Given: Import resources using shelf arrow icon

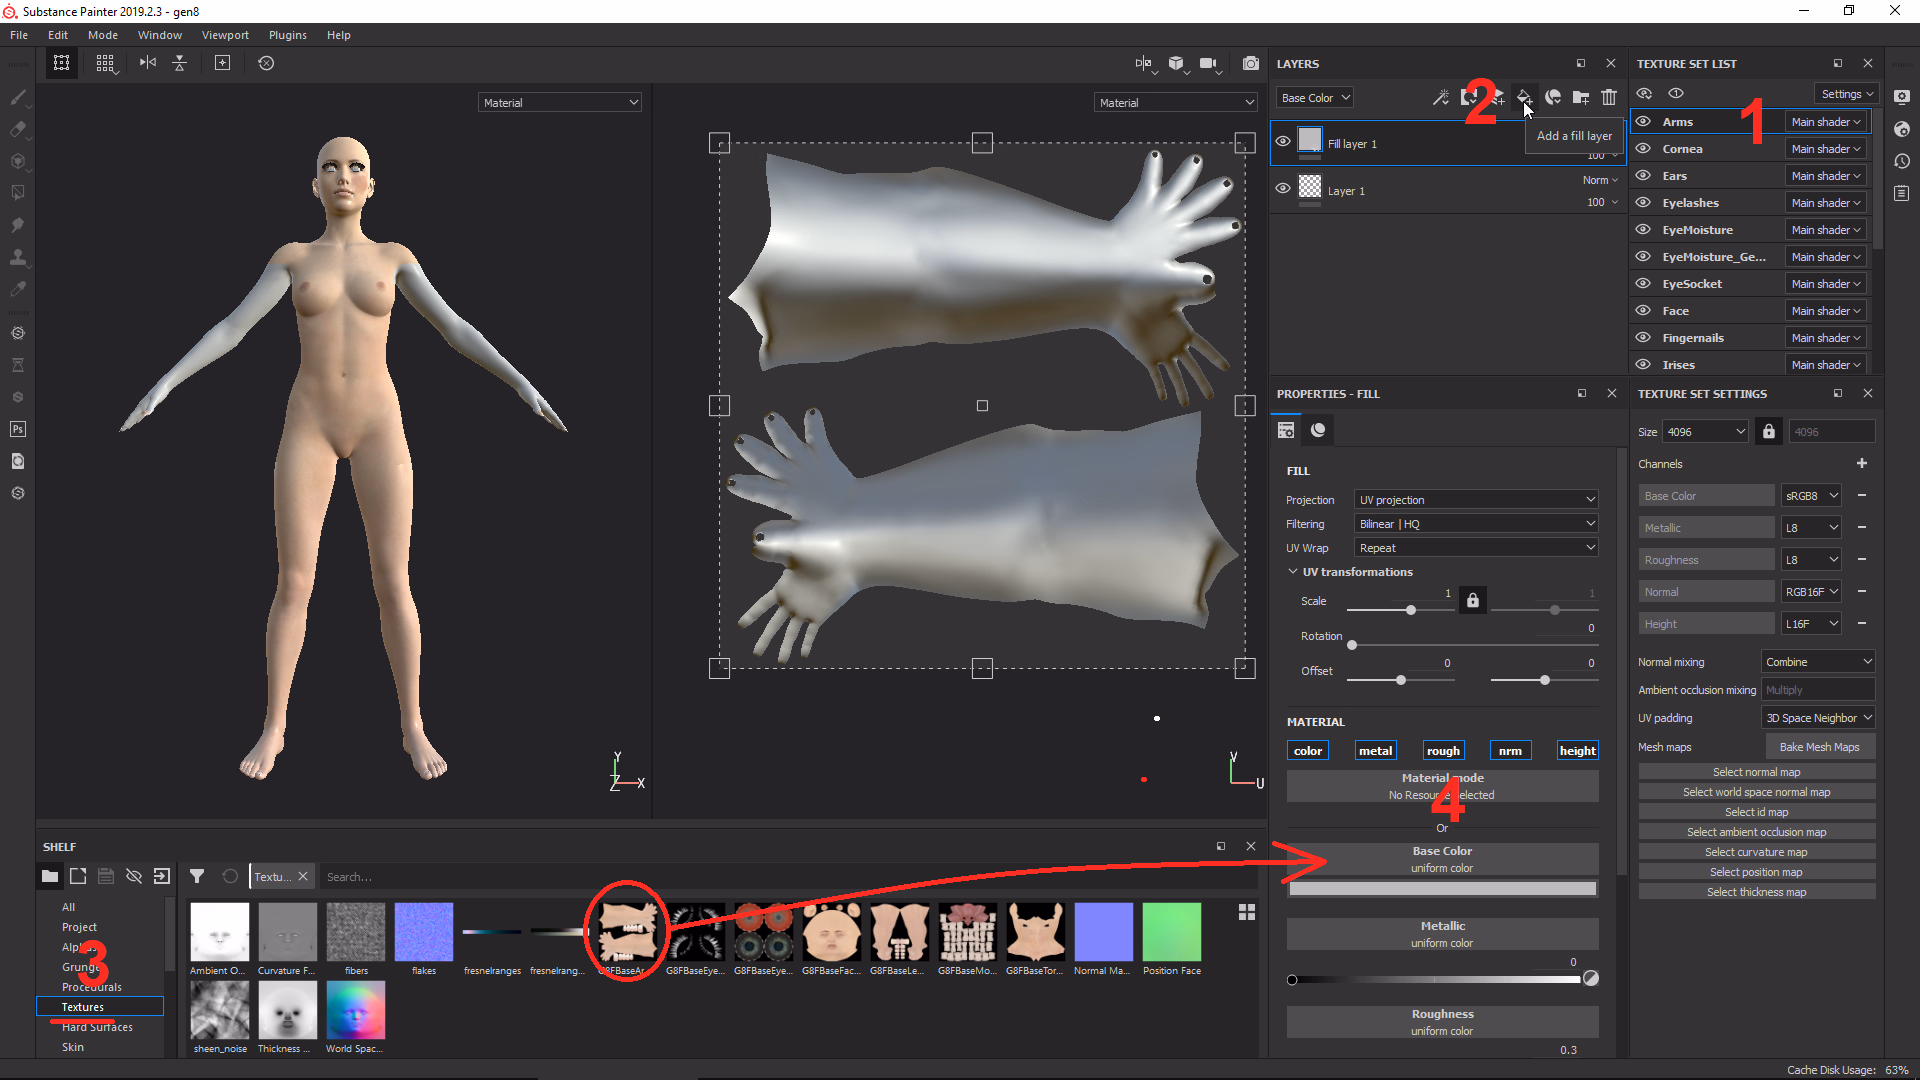Looking at the screenshot, I should pyautogui.click(x=162, y=876).
